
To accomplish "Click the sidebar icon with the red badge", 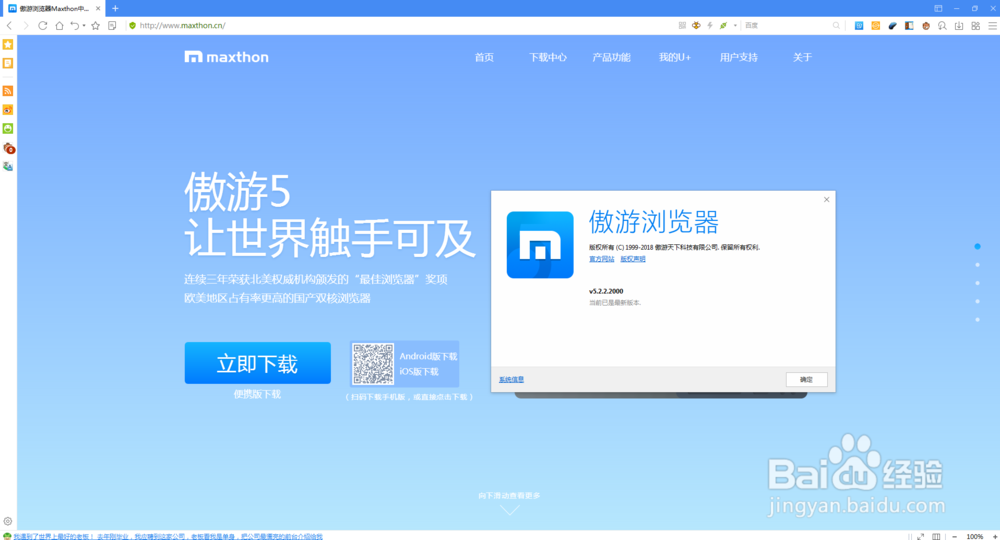I will pos(8,148).
